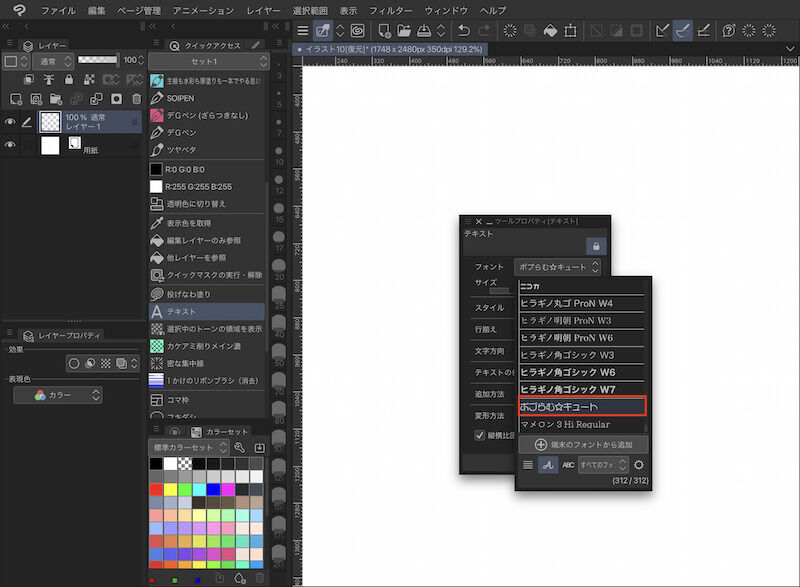The height and width of the screenshot is (587, 800).
Task: Click the scale/rotate transform icon
Action: (570, 31)
